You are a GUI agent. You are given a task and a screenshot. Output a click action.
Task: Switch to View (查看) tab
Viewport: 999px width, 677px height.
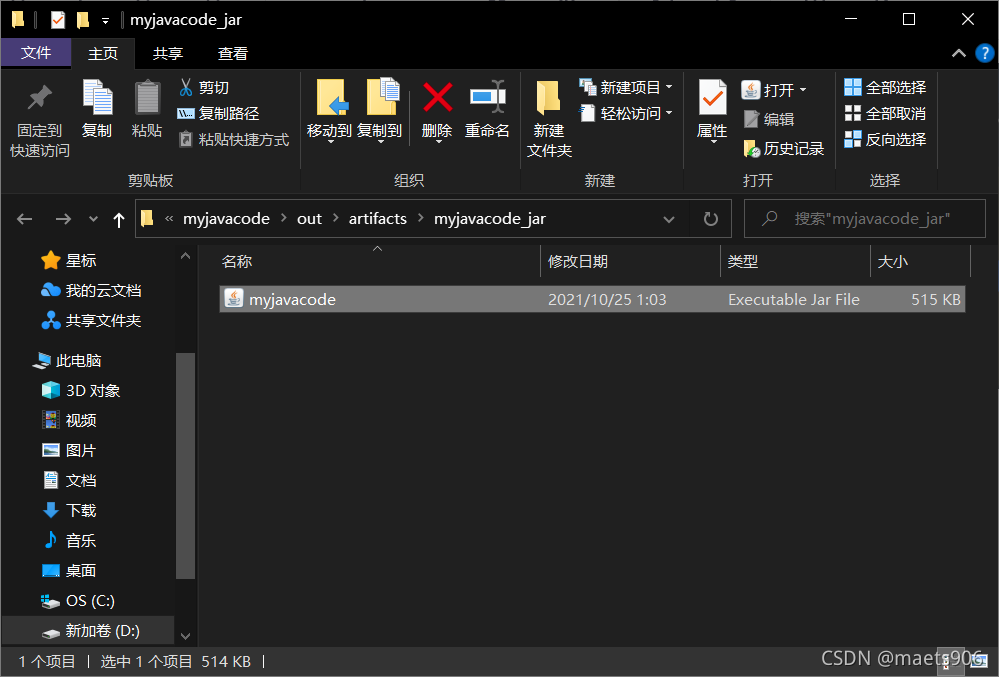[233, 53]
